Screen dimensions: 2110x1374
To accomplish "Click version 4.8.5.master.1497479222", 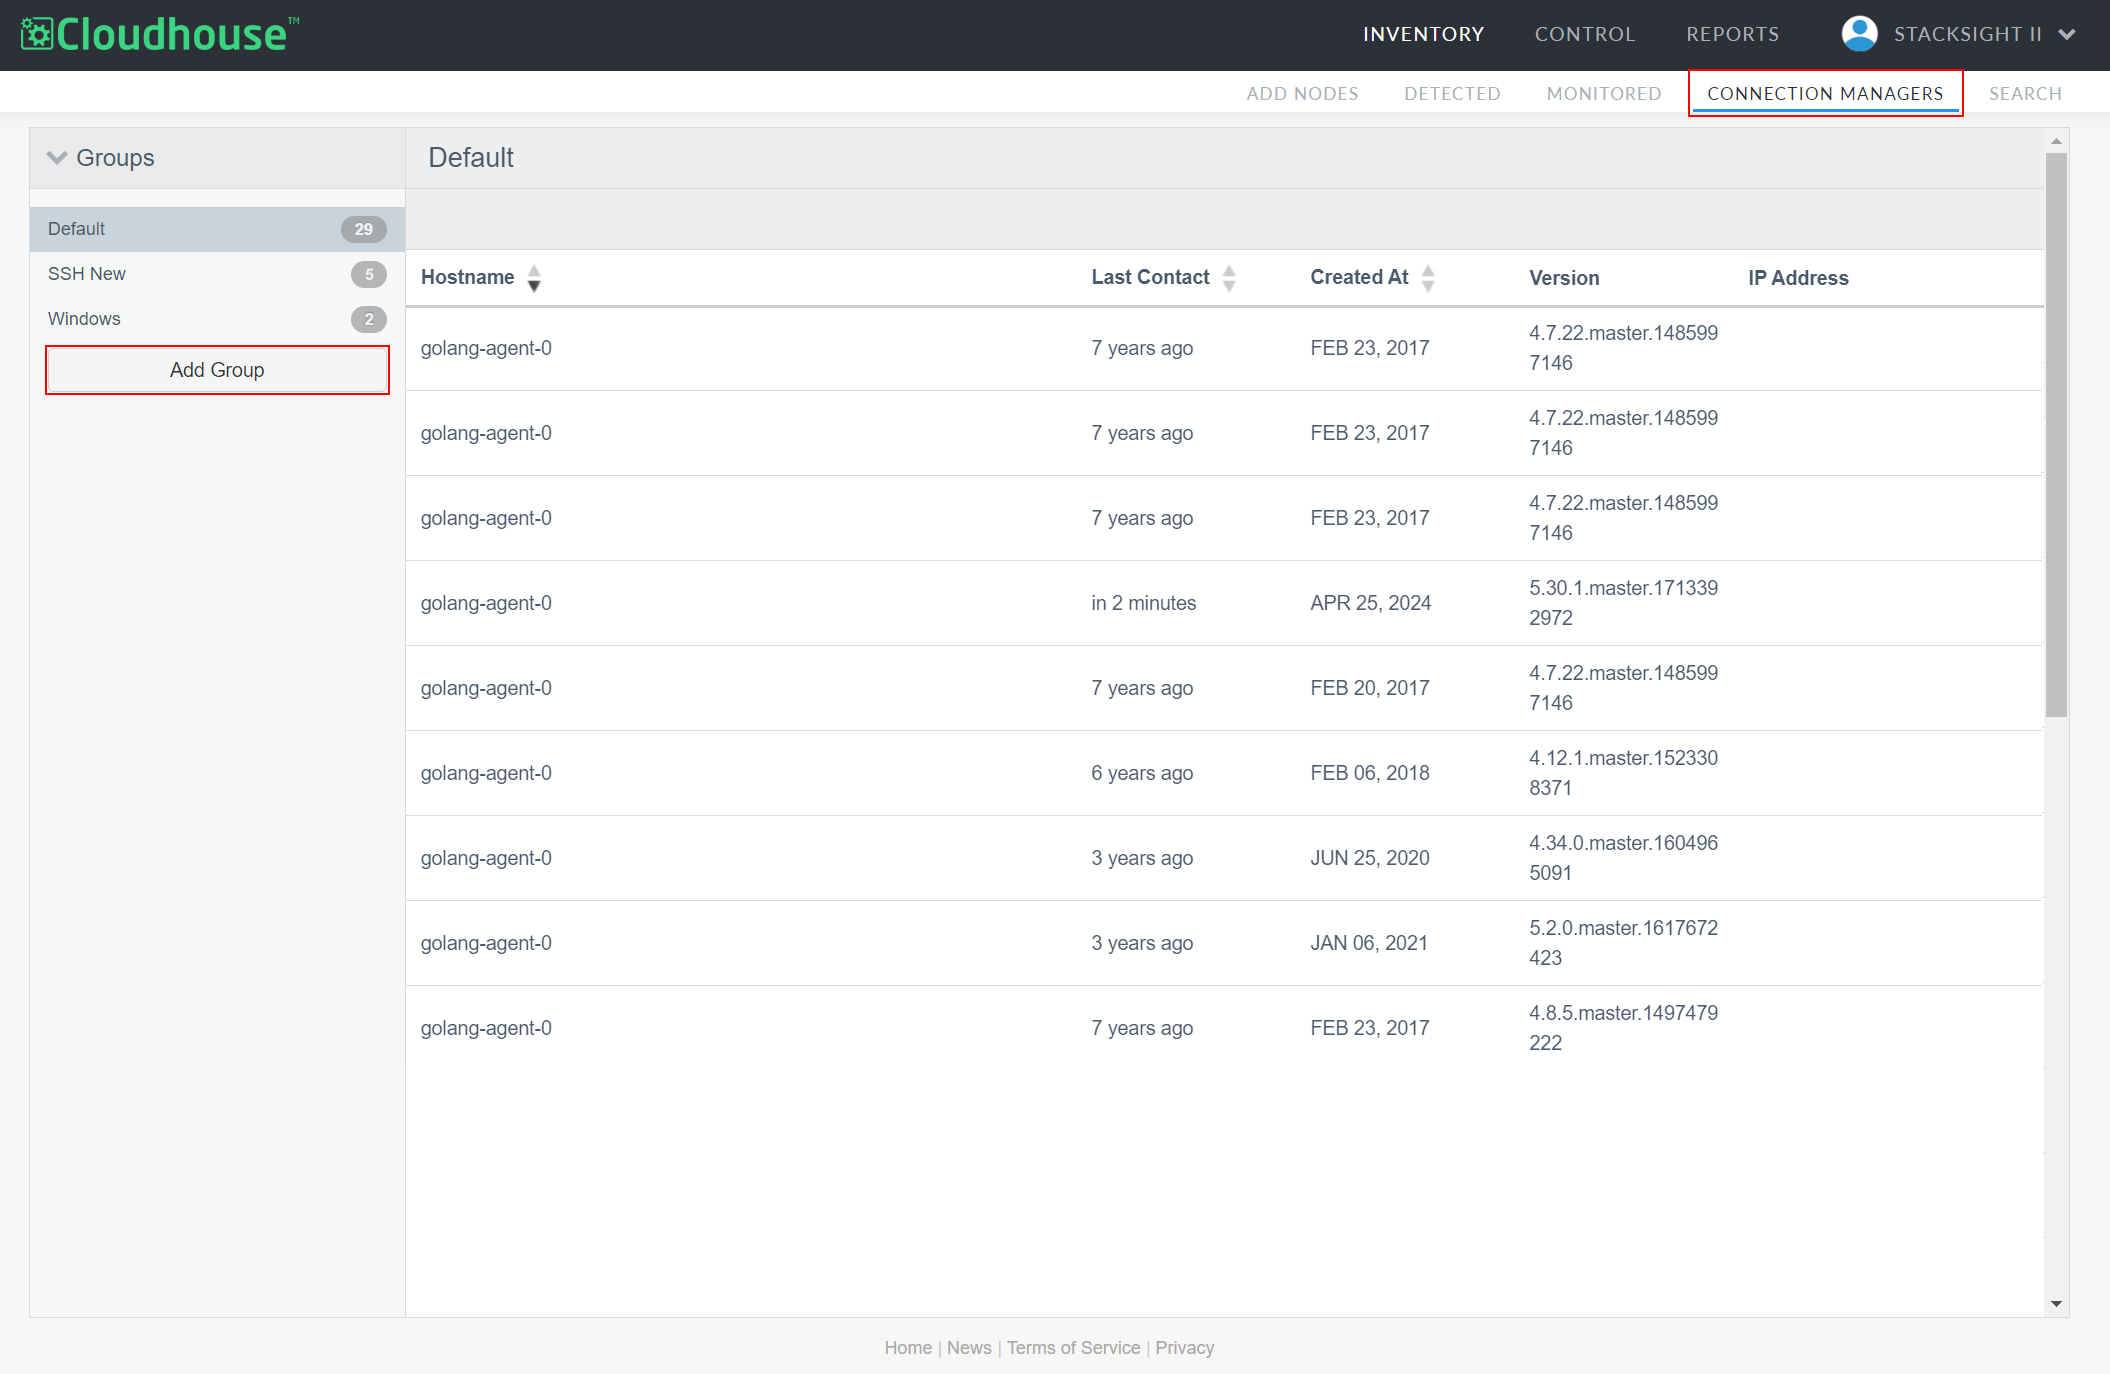I will [x=1623, y=1028].
